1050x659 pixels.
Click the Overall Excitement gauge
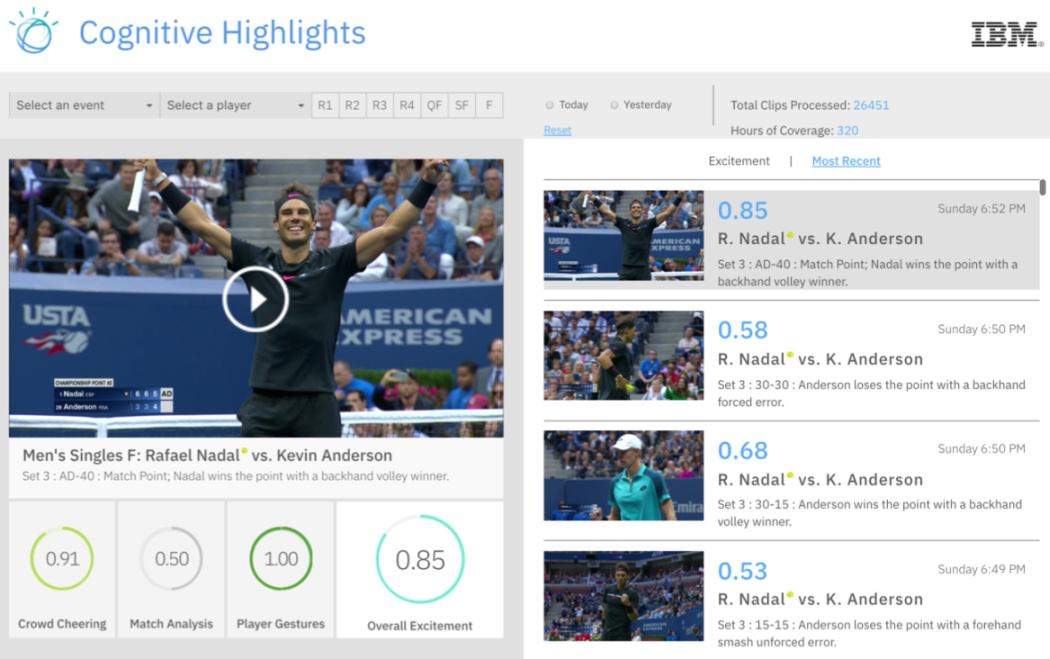[x=420, y=559]
